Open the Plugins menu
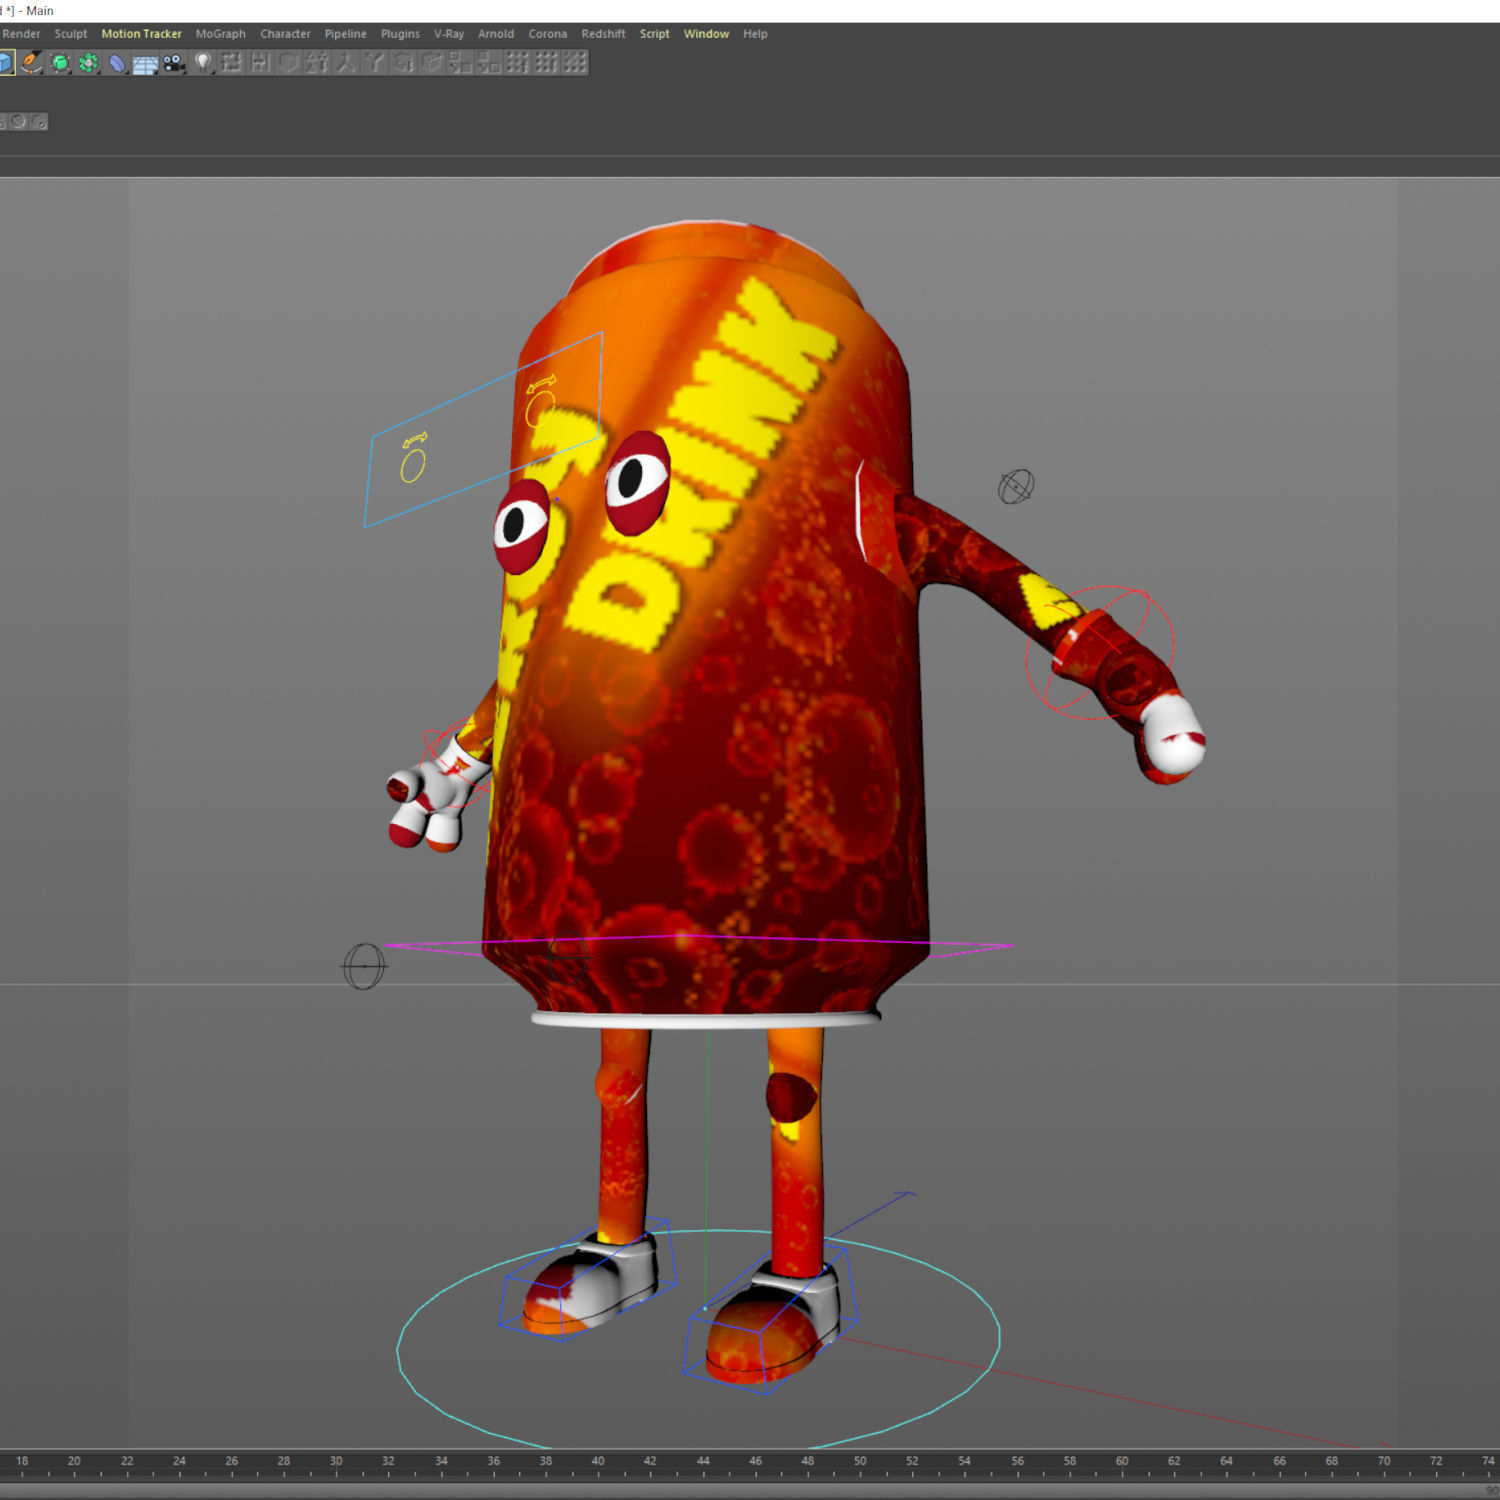 point(400,33)
